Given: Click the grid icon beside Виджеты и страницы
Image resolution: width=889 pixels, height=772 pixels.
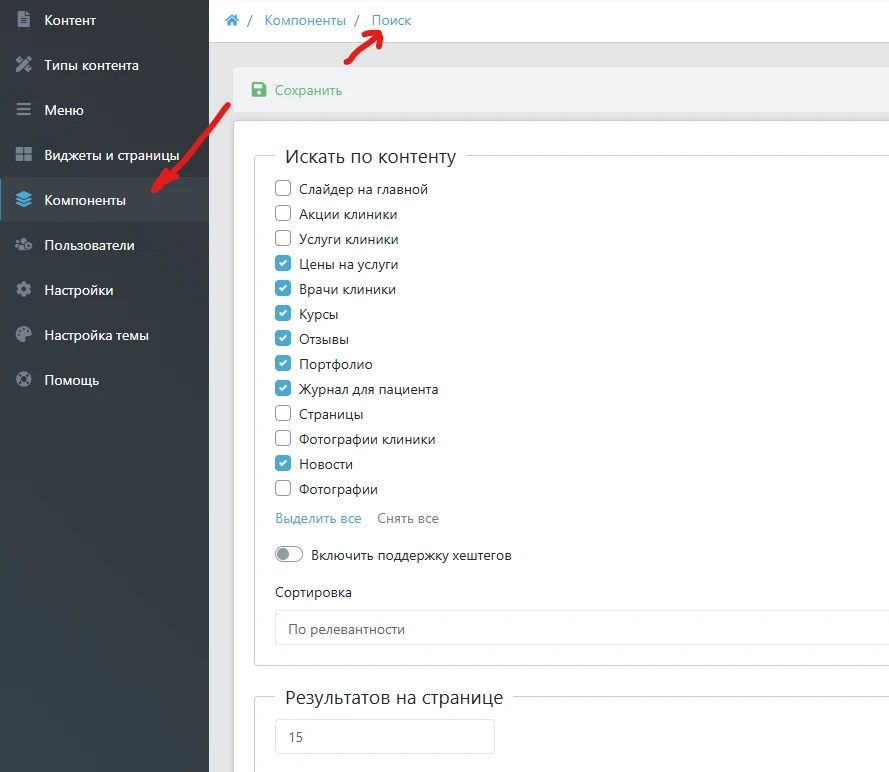Looking at the screenshot, I should pos(24,155).
